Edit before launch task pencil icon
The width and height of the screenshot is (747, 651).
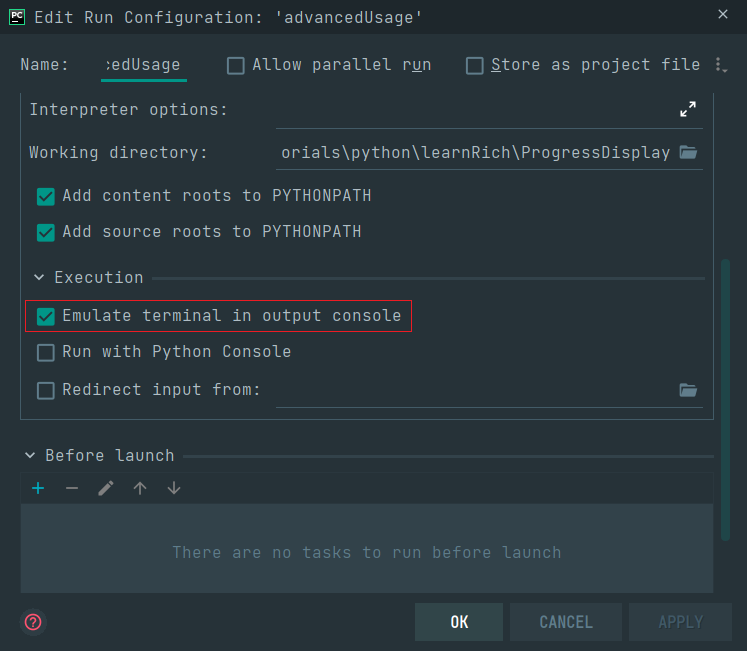(x=106, y=488)
